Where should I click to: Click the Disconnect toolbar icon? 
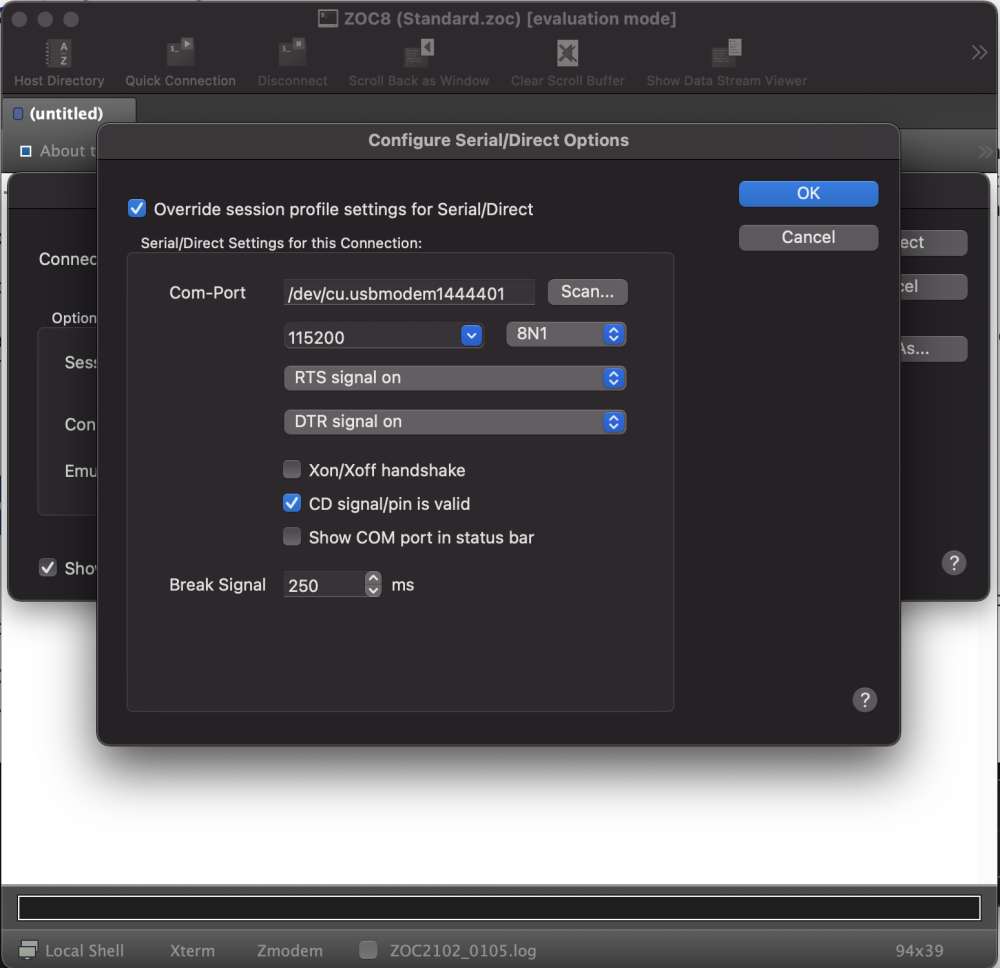(292, 53)
